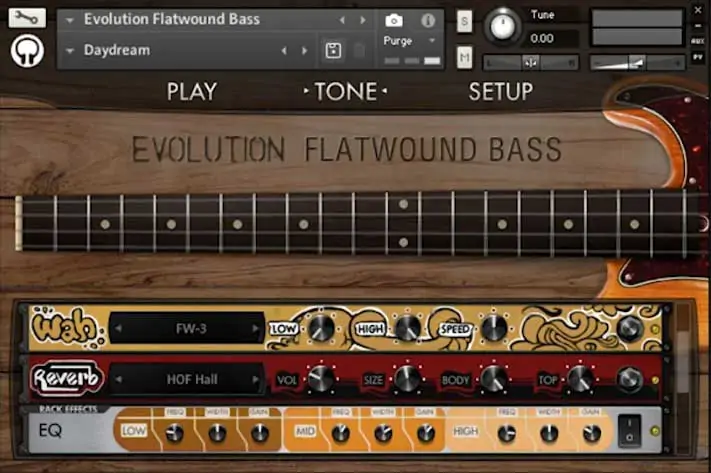Click the Tune value field showing 0.00
This screenshot has height=473, width=711.
click(x=554, y=38)
